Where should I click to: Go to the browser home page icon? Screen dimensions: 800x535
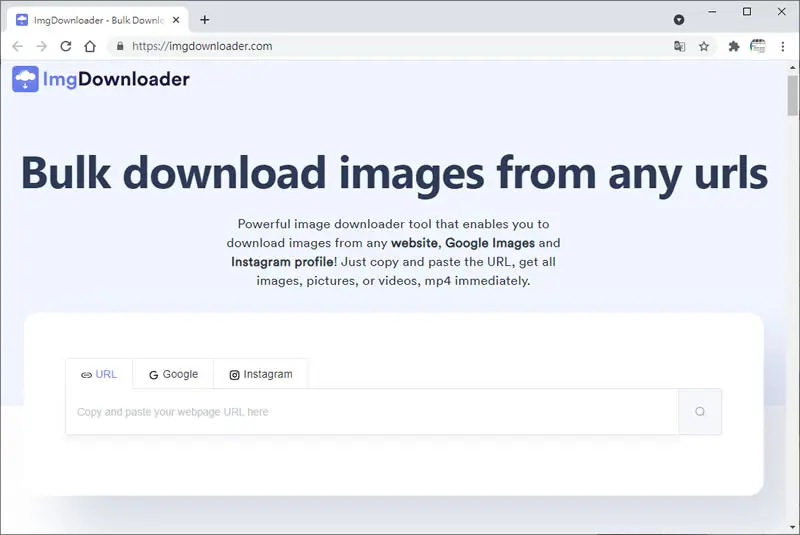pos(90,46)
